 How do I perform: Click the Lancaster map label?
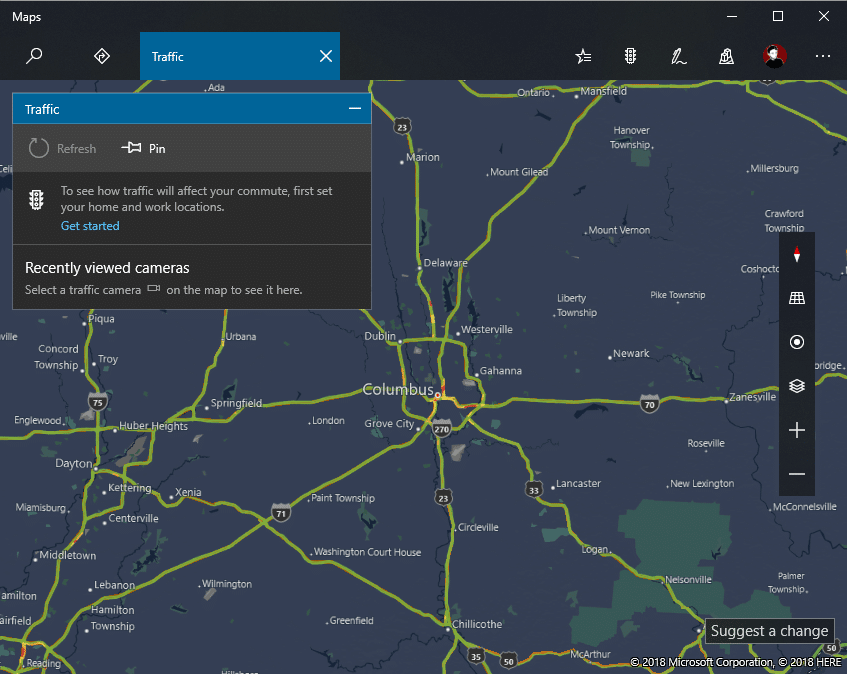tap(578, 483)
